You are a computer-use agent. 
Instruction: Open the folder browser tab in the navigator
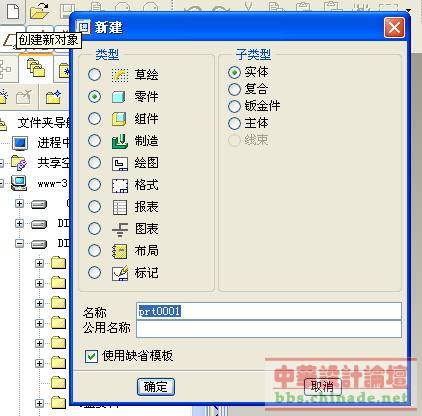pyautogui.click(x=36, y=68)
